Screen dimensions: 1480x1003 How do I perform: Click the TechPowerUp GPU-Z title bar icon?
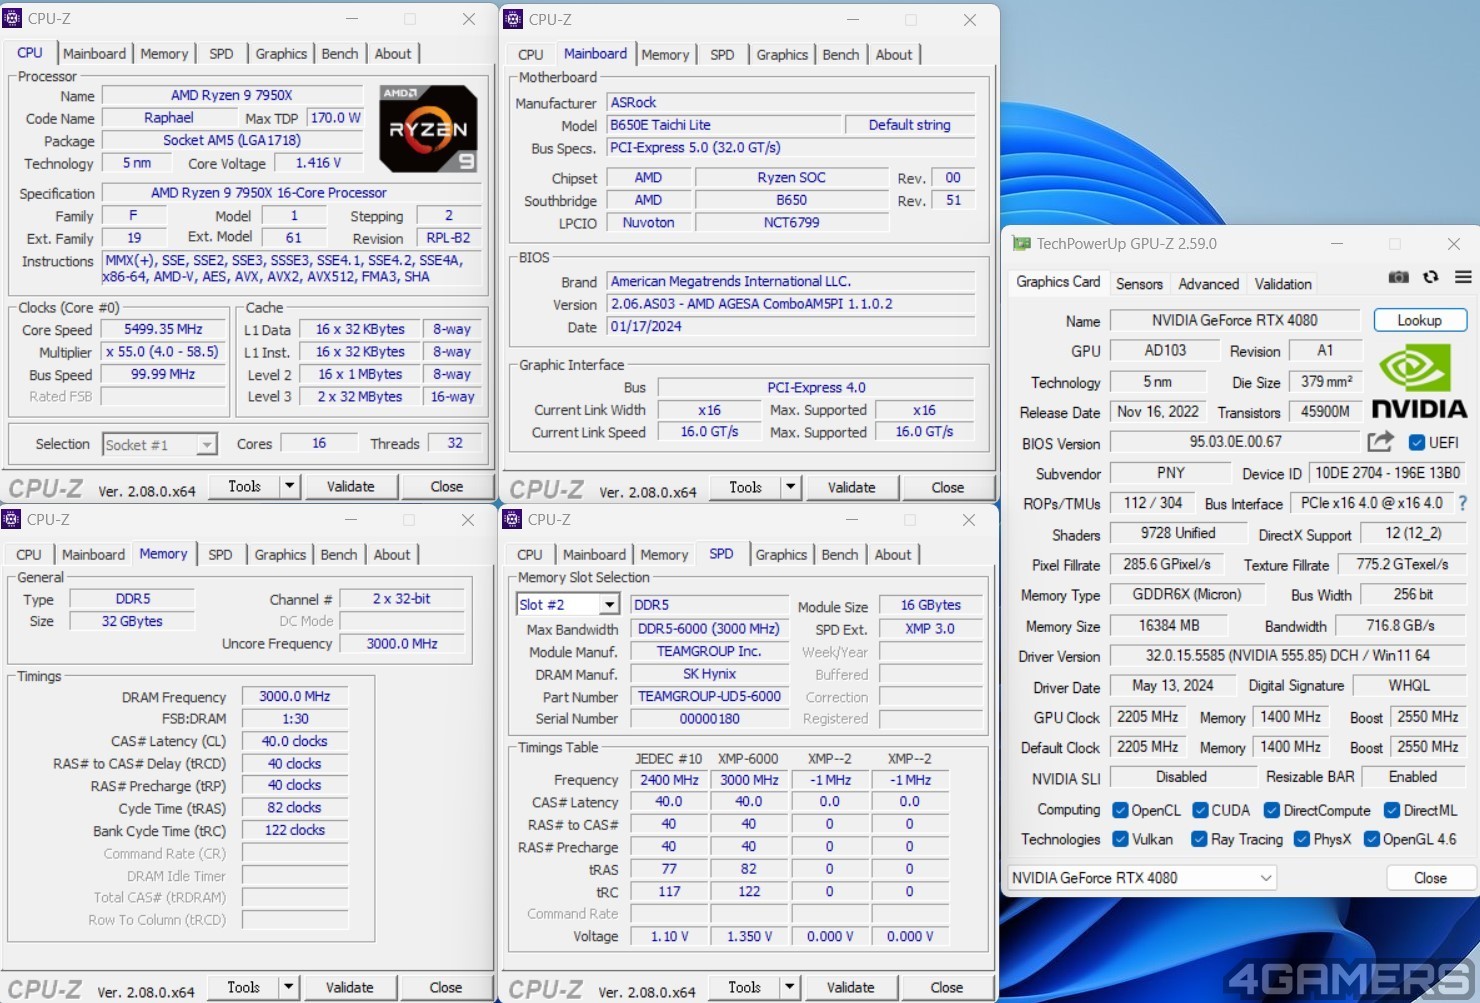pos(1021,243)
